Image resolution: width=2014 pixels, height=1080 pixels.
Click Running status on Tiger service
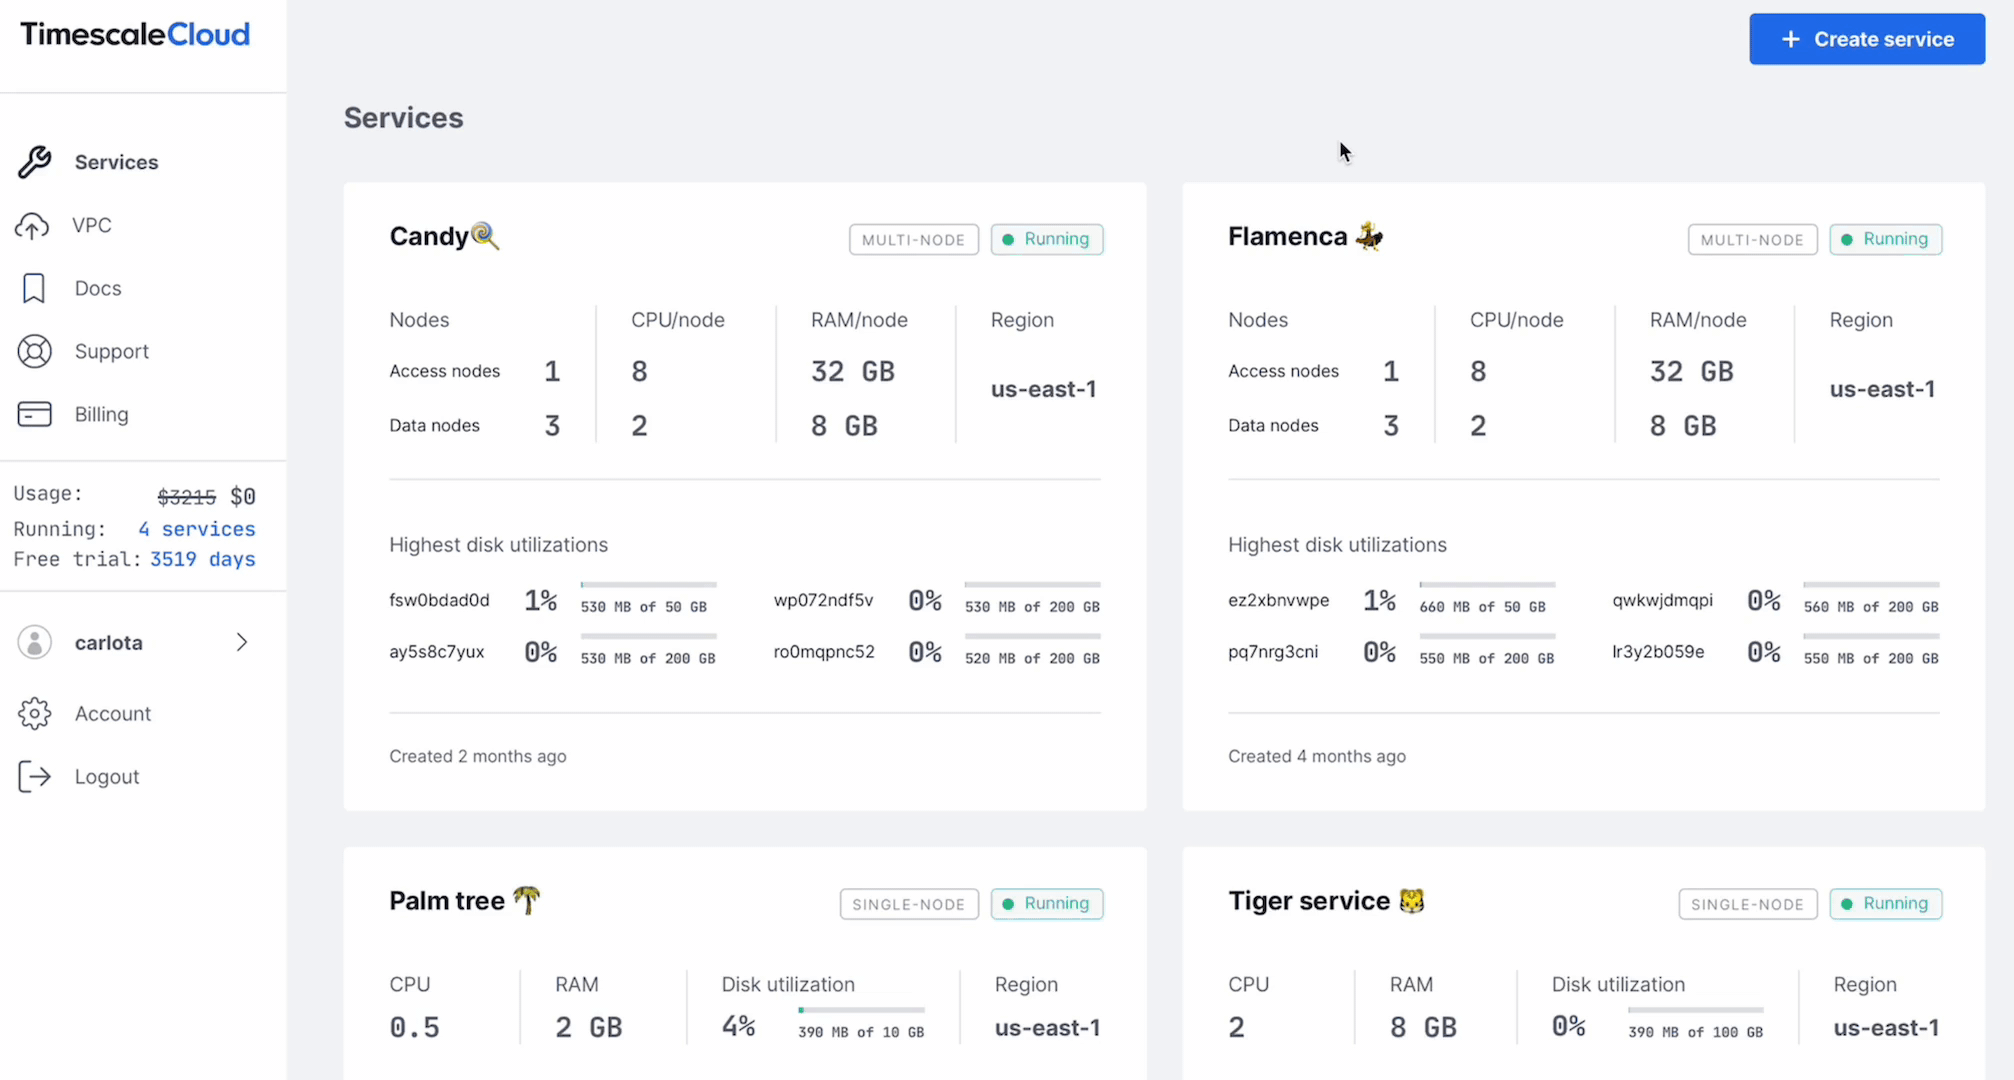[1885, 903]
